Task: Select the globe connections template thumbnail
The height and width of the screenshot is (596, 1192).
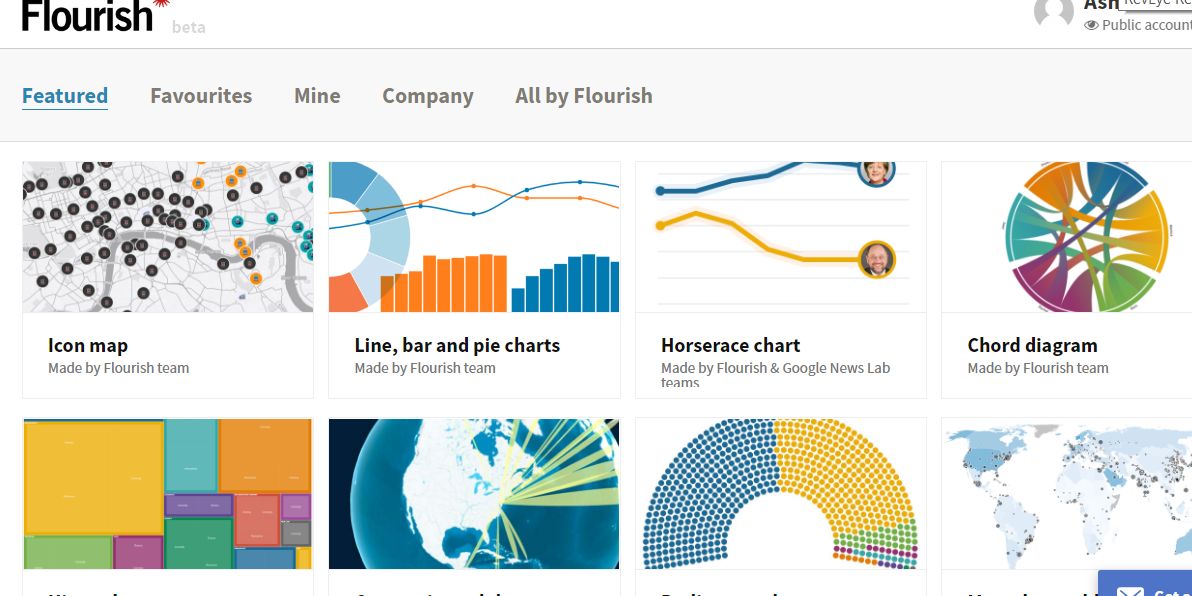Action: (x=474, y=493)
